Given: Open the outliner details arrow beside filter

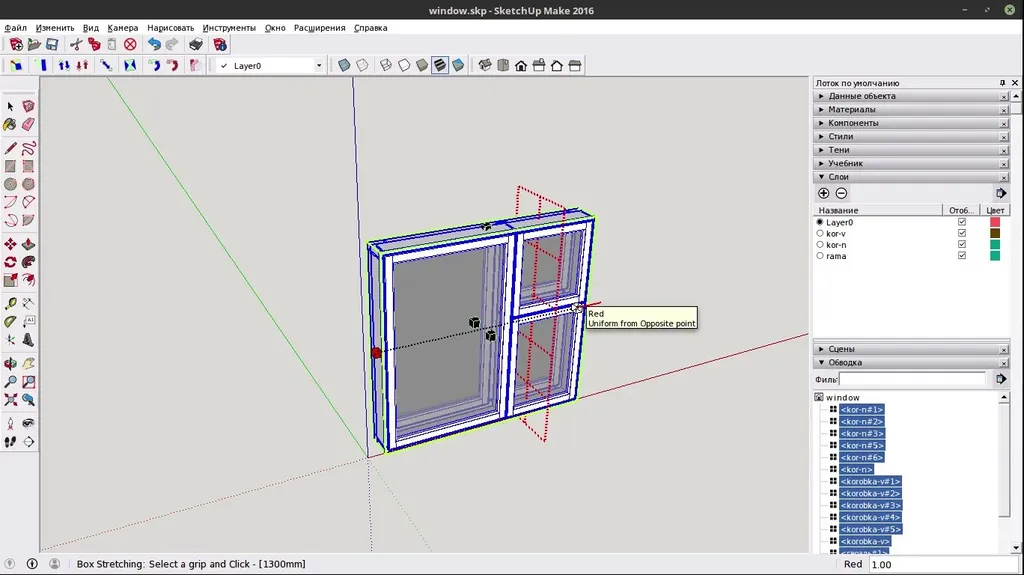Looking at the screenshot, I should pos(1000,379).
